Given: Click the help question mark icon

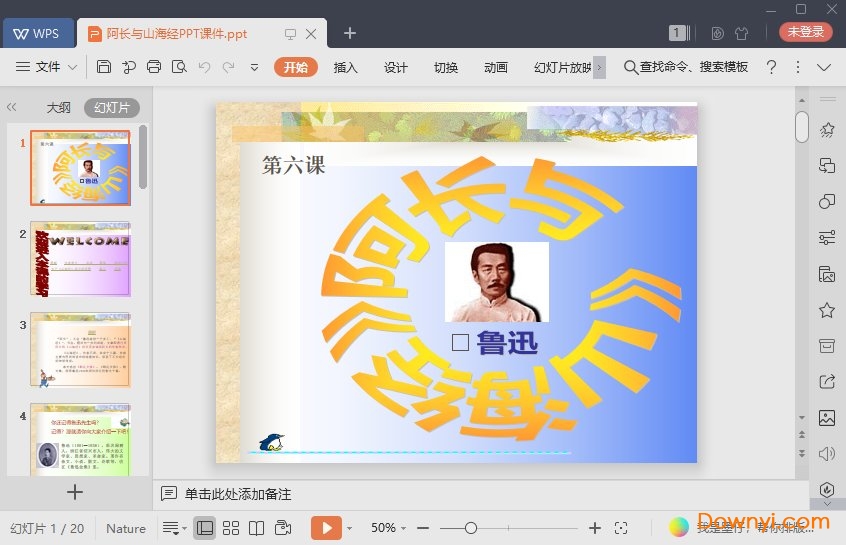Looking at the screenshot, I should click(772, 67).
